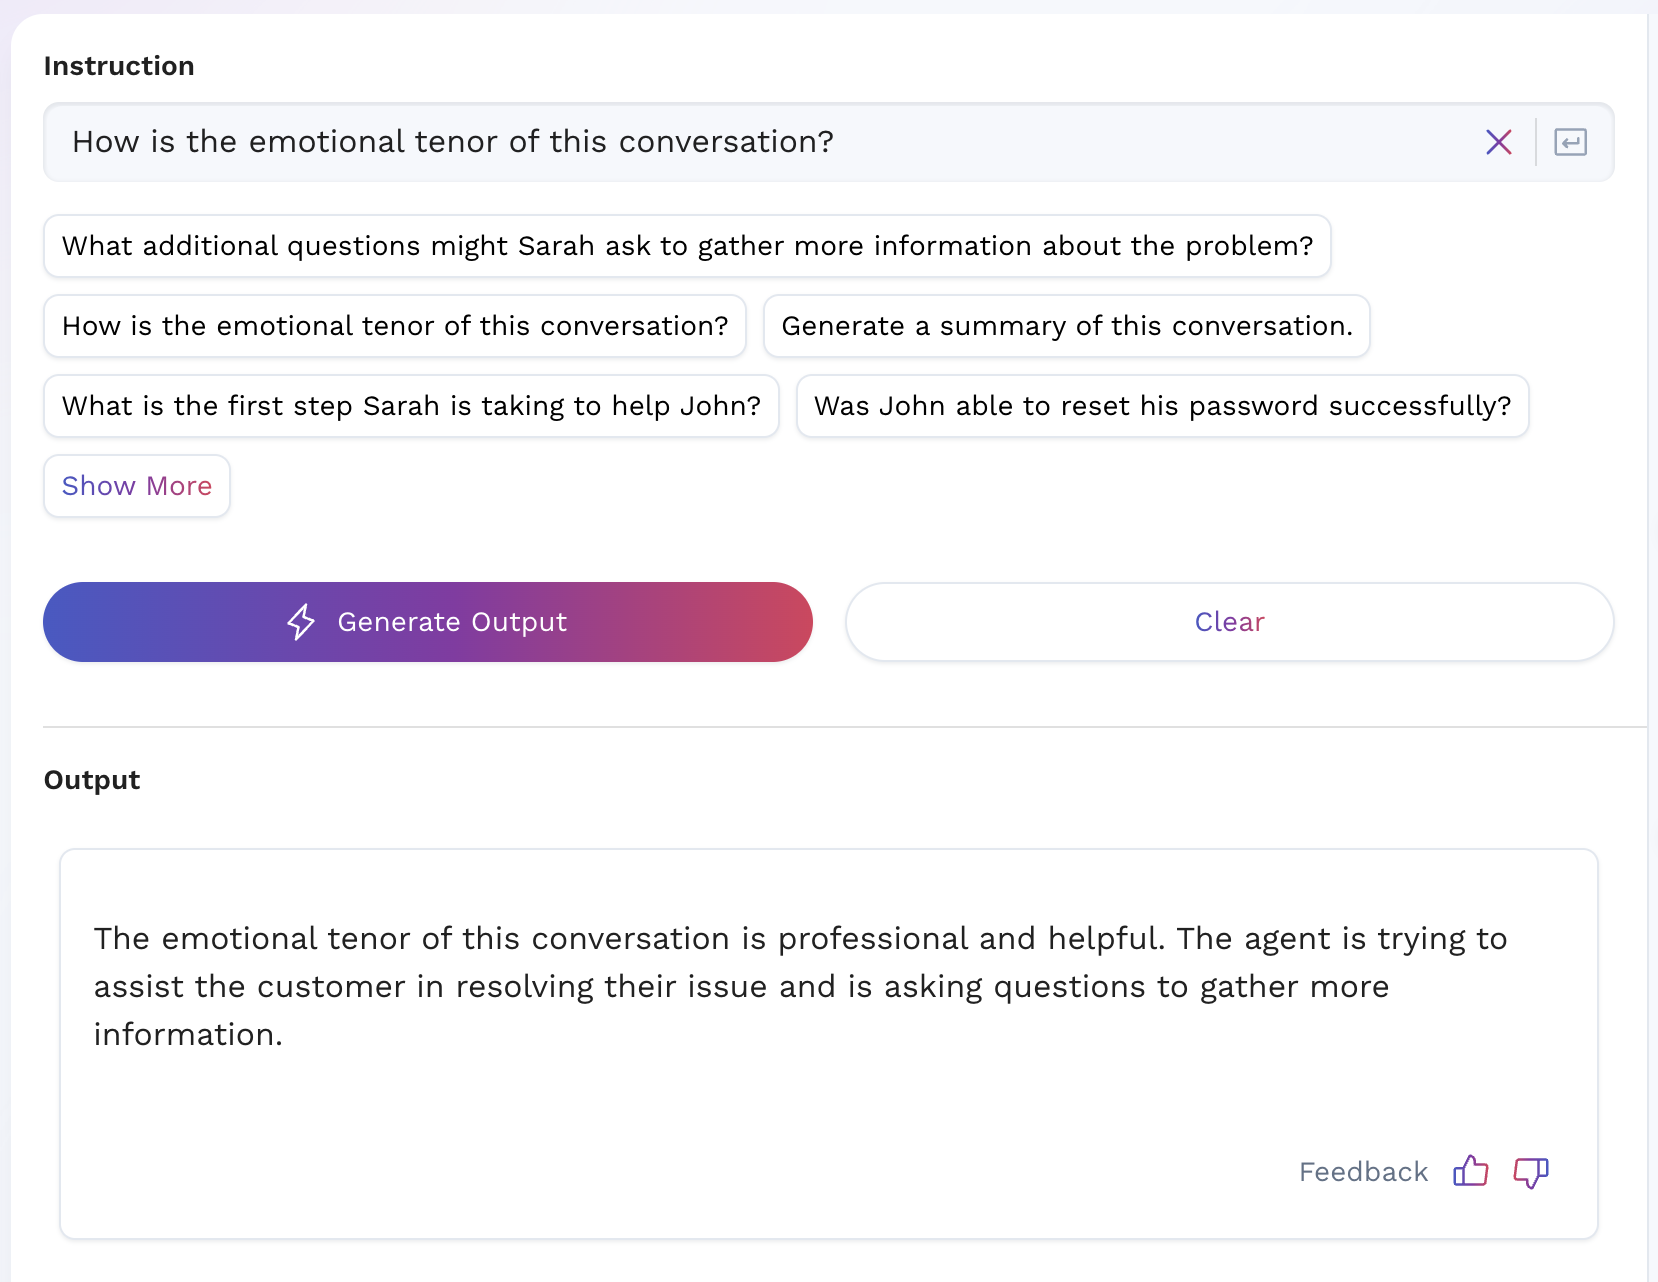Give thumbs down feedback on the output
Screen dimensions: 1658x1282
[x=1530, y=1172]
